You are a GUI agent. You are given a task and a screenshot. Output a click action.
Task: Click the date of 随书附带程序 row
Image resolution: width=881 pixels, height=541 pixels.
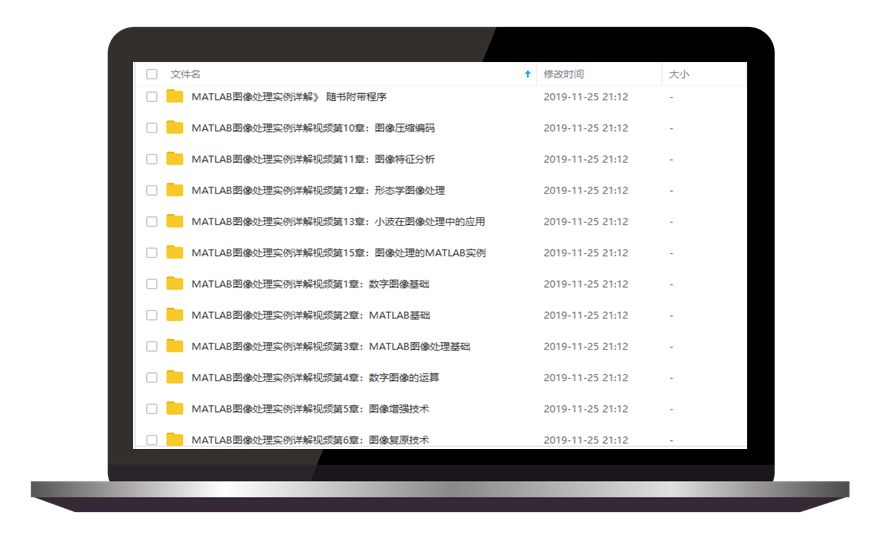[585, 97]
